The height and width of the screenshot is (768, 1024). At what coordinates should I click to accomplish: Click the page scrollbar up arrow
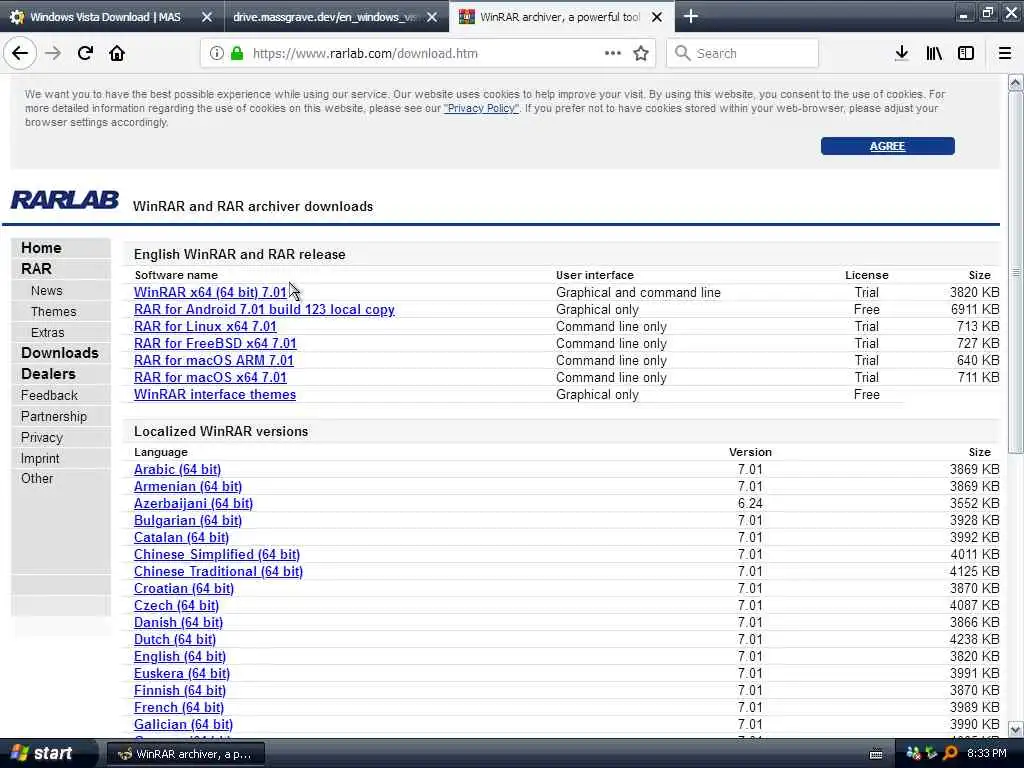click(1016, 82)
